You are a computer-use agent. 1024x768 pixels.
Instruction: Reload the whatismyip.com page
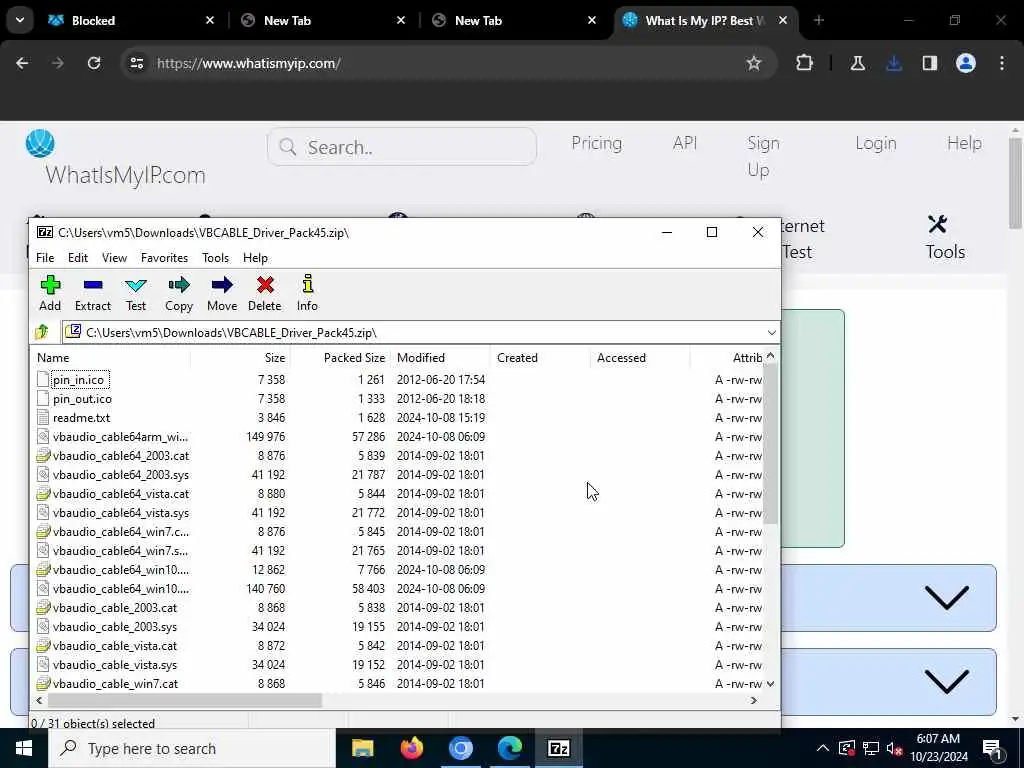(x=94, y=63)
